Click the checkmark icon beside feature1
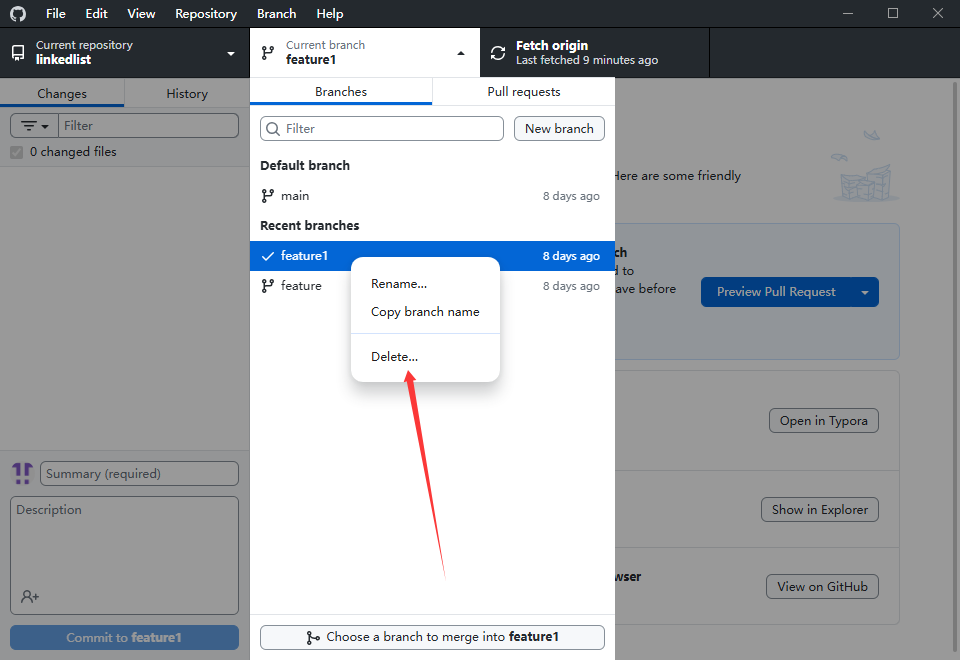960x660 pixels. pyautogui.click(x=267, y=256)
